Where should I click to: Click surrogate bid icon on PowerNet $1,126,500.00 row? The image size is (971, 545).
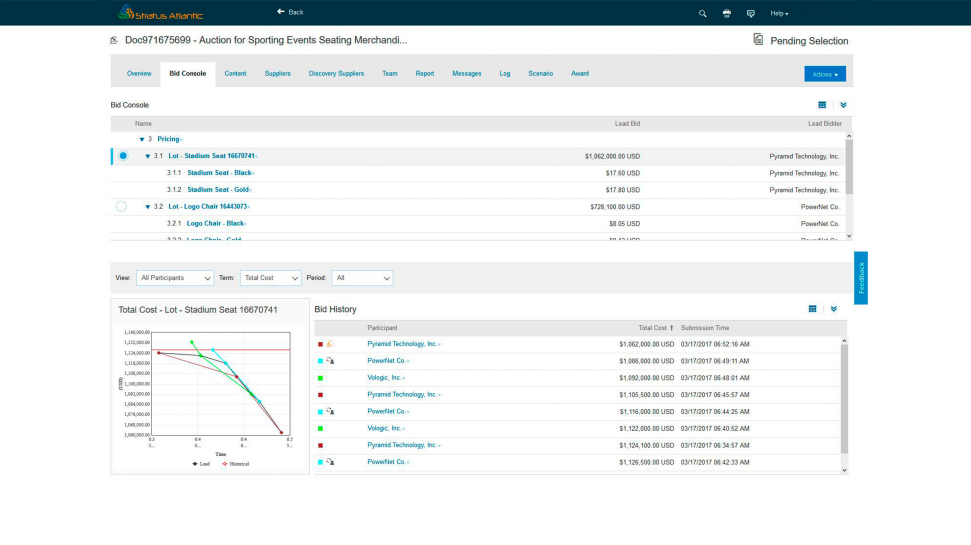330,462
